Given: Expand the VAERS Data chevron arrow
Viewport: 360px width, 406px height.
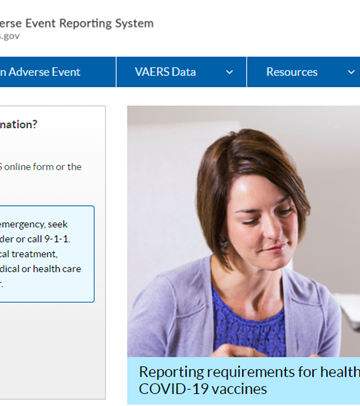Looking at the screenshot, I should tap(229, 72).
